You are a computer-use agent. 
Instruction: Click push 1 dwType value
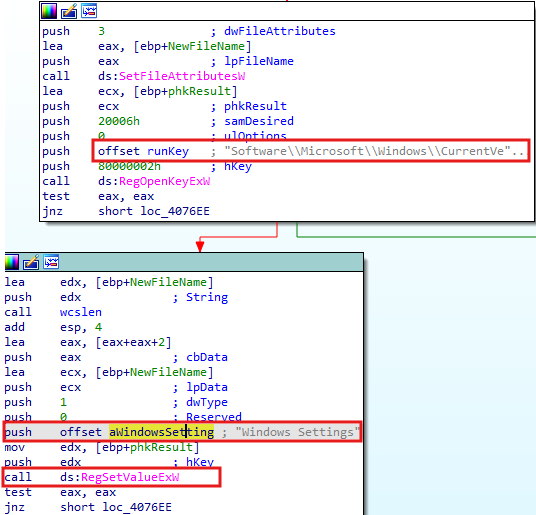63,402
